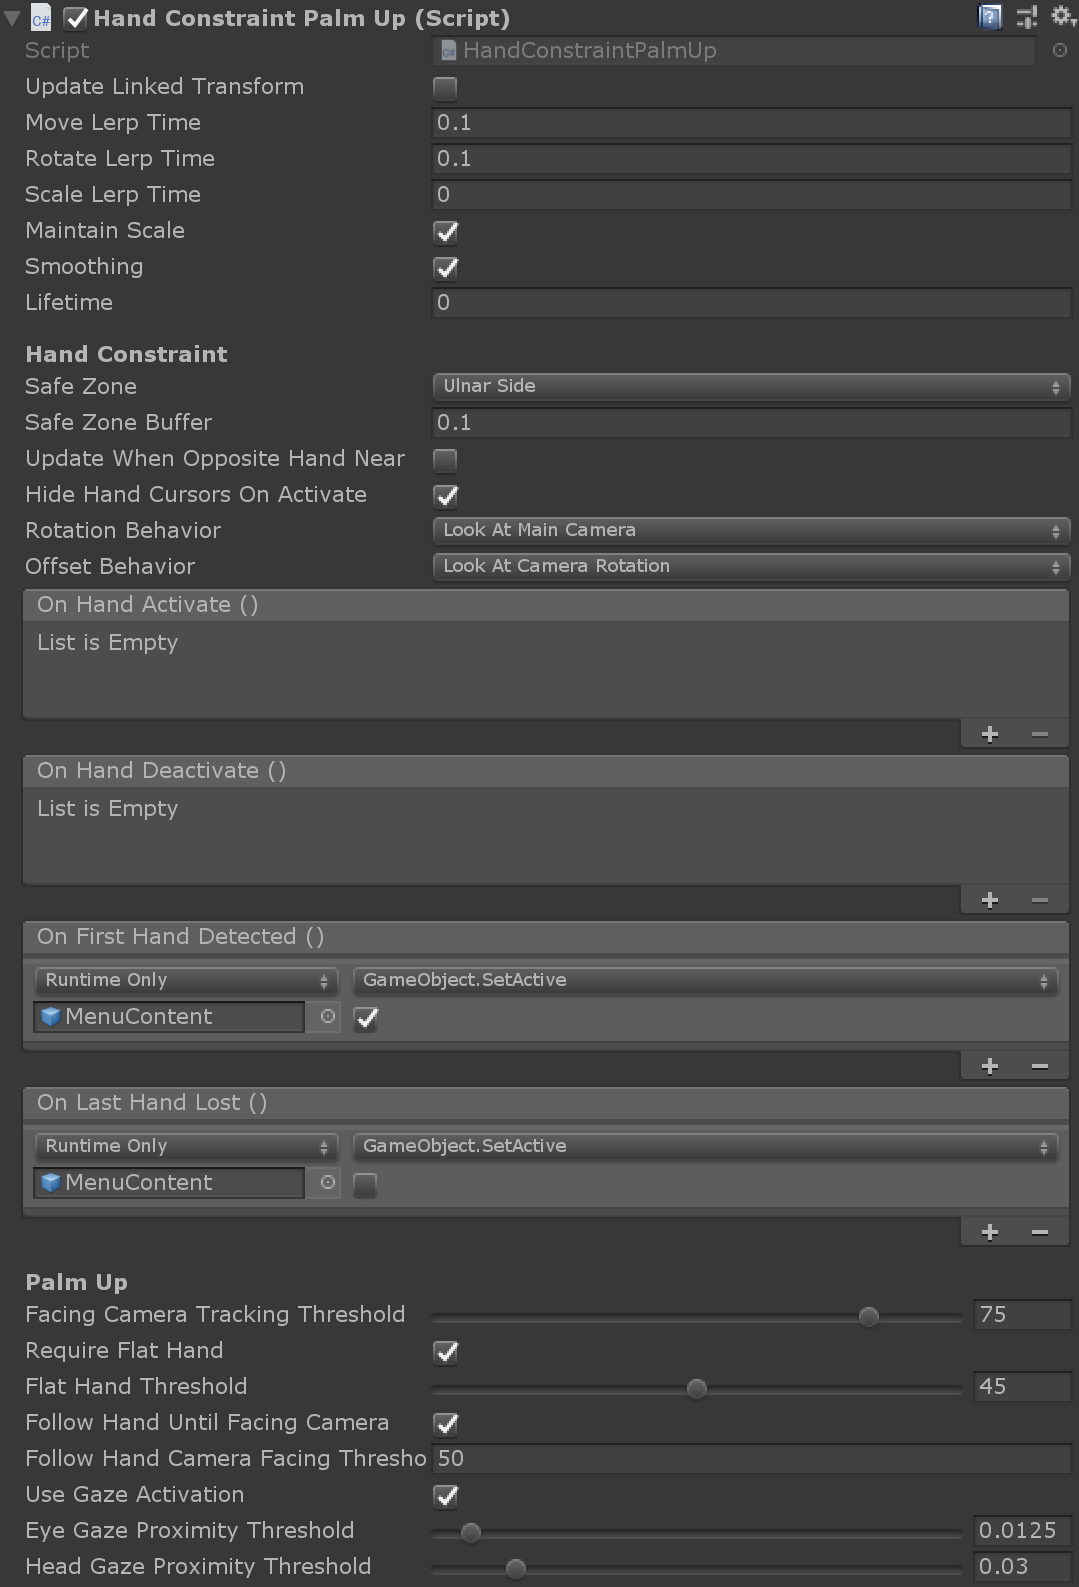Viewport: 1079px width, 1587px height.
Task: Open Safe Zone dropdown showing Ulnar Side
Action: click(x=751, y=386)
